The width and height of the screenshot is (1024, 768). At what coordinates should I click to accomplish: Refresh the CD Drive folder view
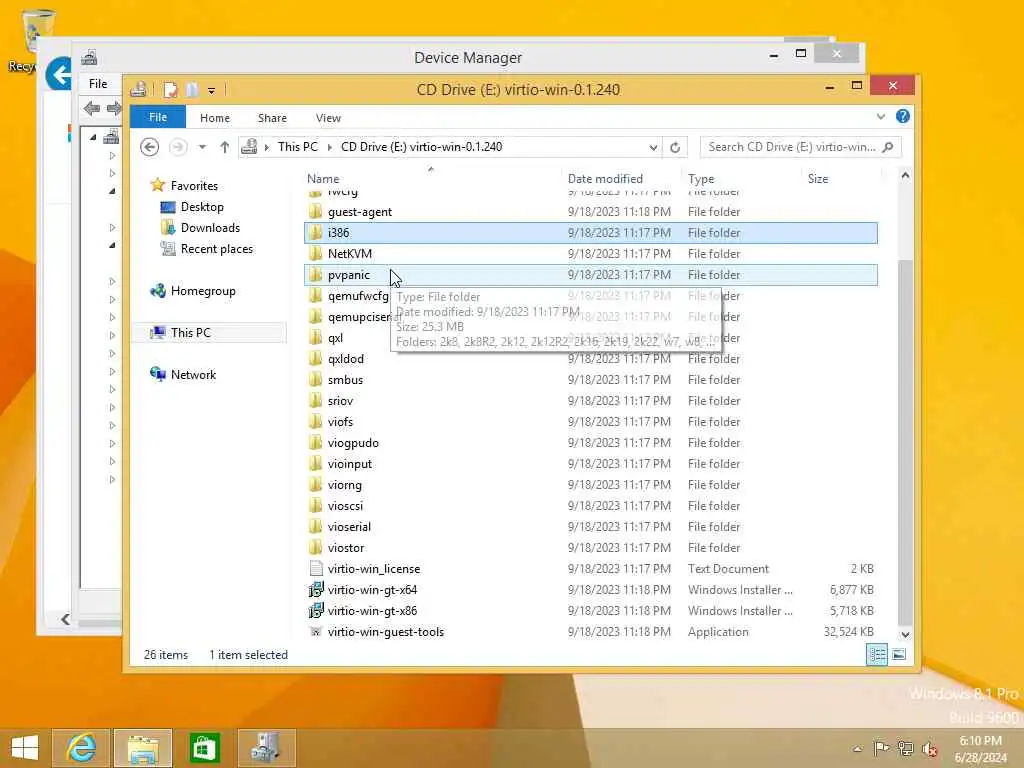675,148
